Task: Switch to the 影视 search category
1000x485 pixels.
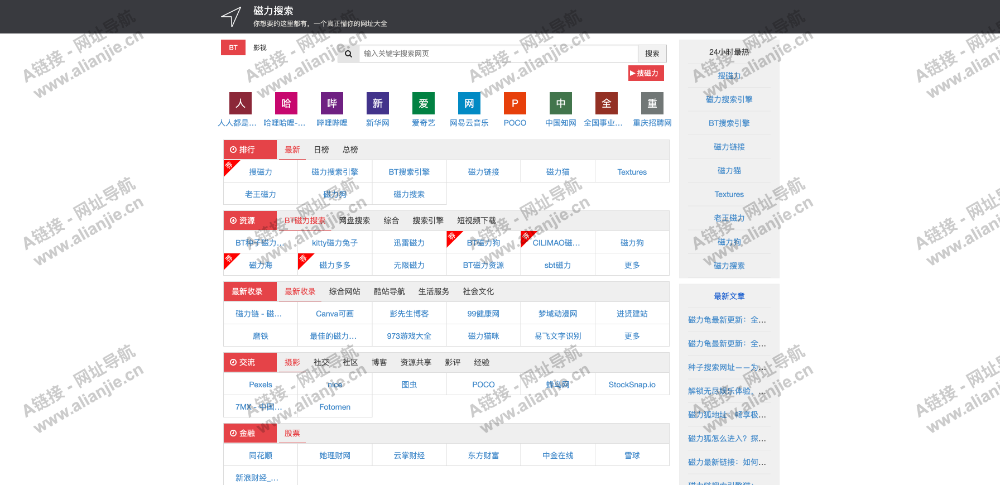Action: pos(260,48)
